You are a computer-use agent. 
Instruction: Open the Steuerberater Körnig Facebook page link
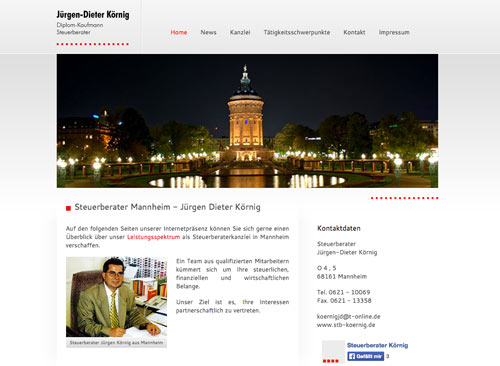377,345
